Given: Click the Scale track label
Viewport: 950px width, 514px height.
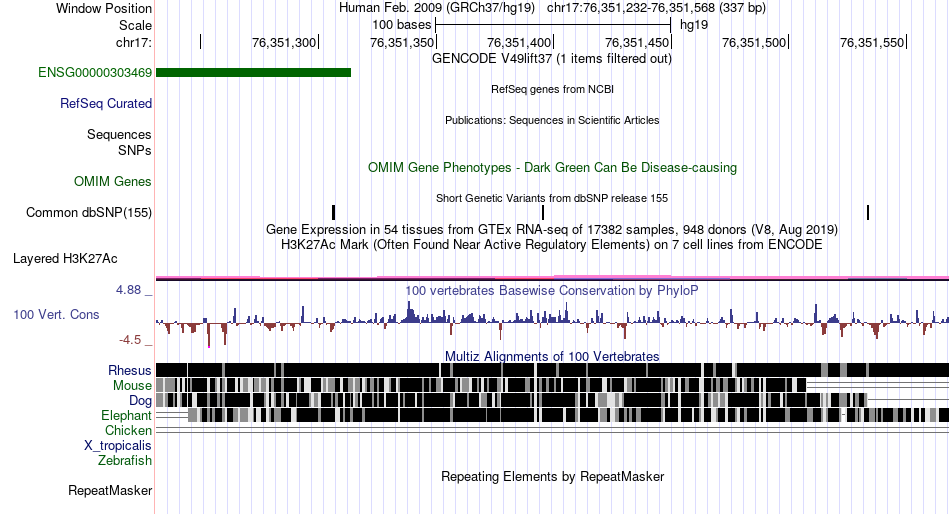Looking at the screenshot, I should (136, 25).
